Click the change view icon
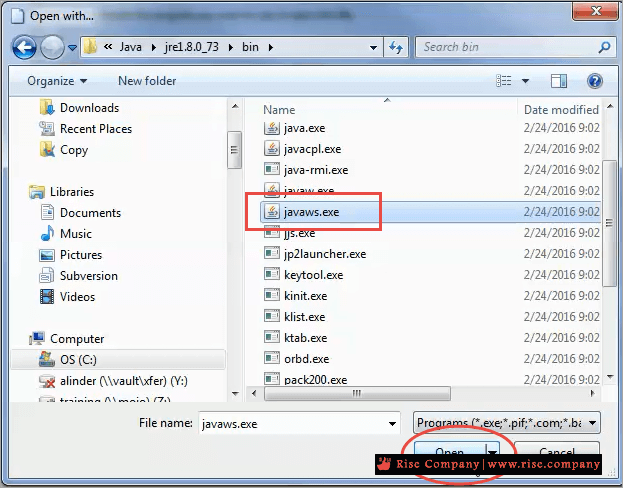 pyautogui.click(x=504, y=81)
